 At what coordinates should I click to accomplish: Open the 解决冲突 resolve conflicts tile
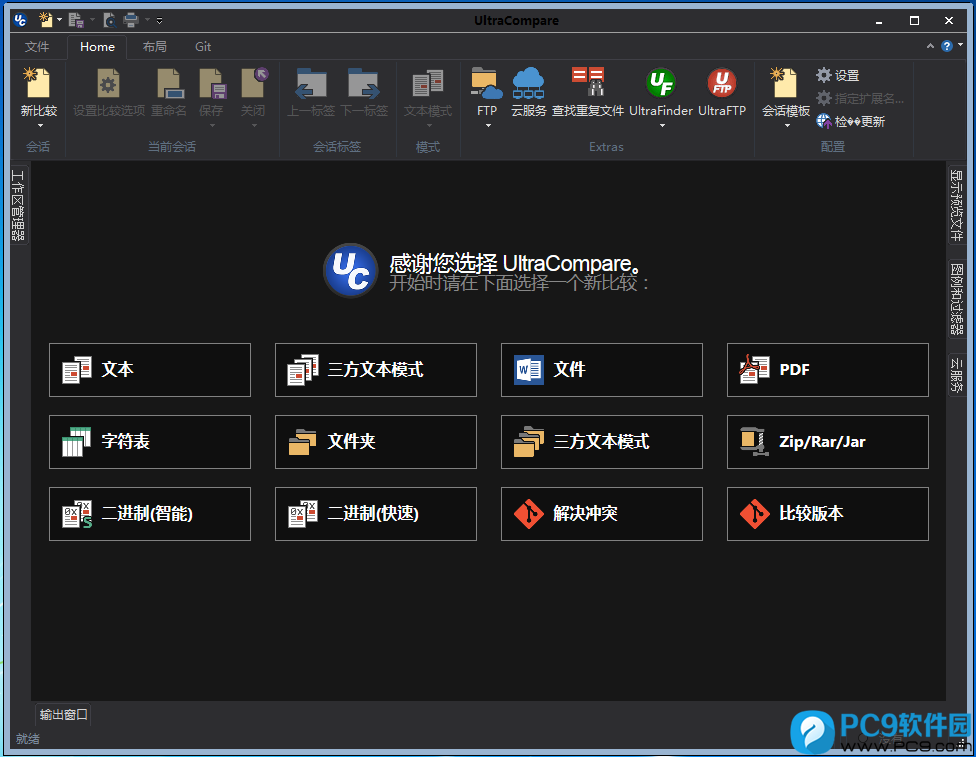click(x=602, y=514)
